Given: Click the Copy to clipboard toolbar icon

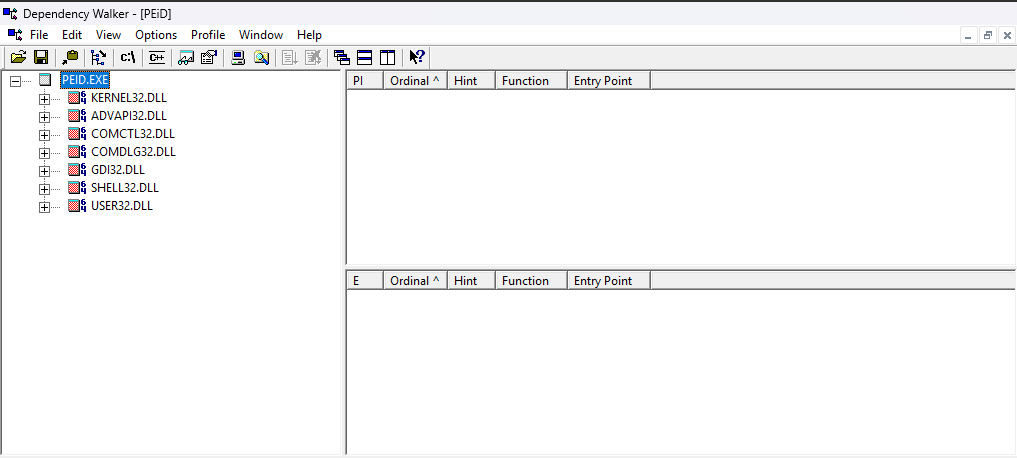Looking at the screenshot, I should tap(70, 57).
